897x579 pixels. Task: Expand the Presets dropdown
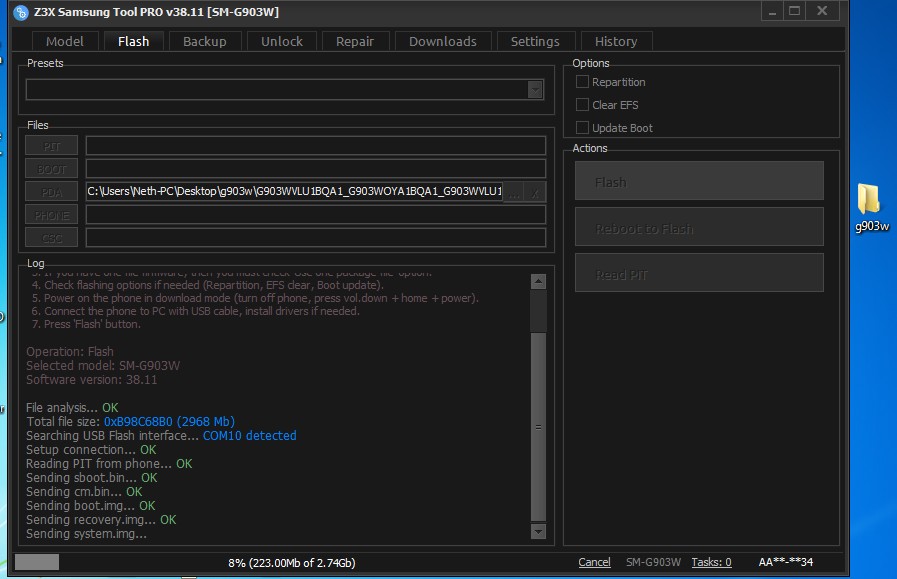(x=535, y=90)
